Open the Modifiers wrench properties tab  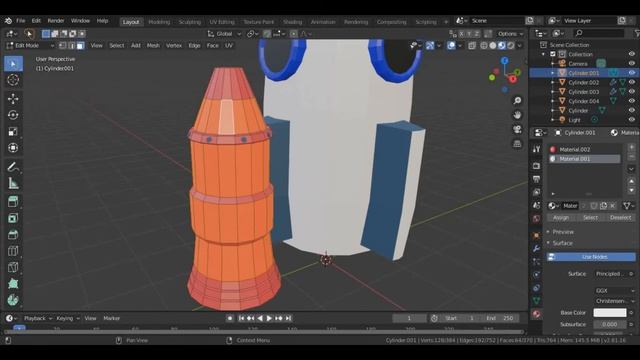536,248
